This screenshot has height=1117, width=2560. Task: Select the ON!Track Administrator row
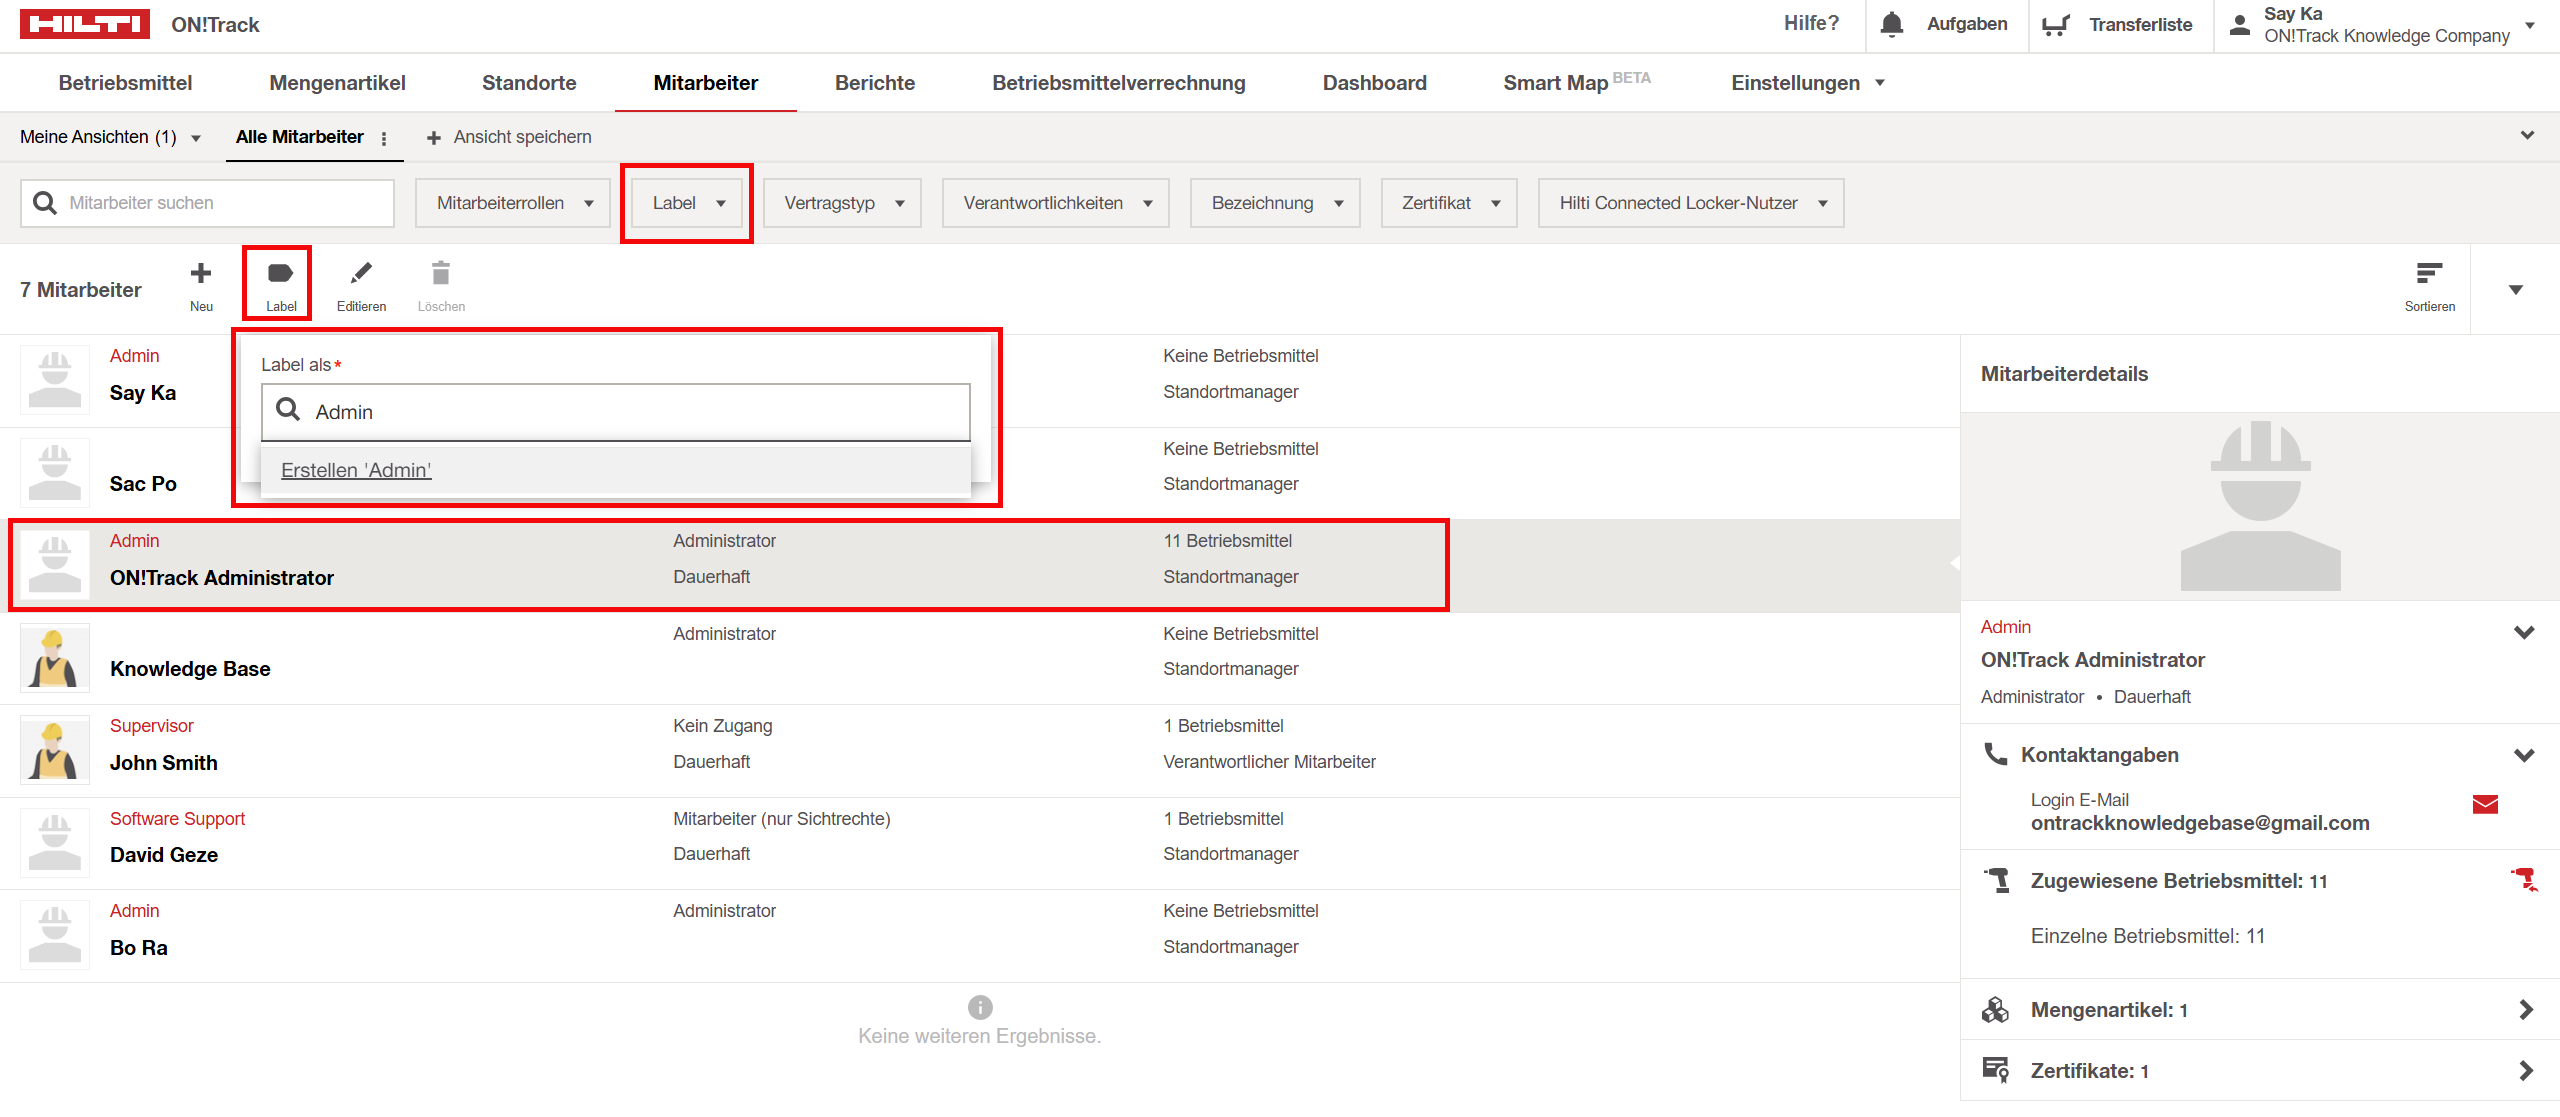coord(980,566)
